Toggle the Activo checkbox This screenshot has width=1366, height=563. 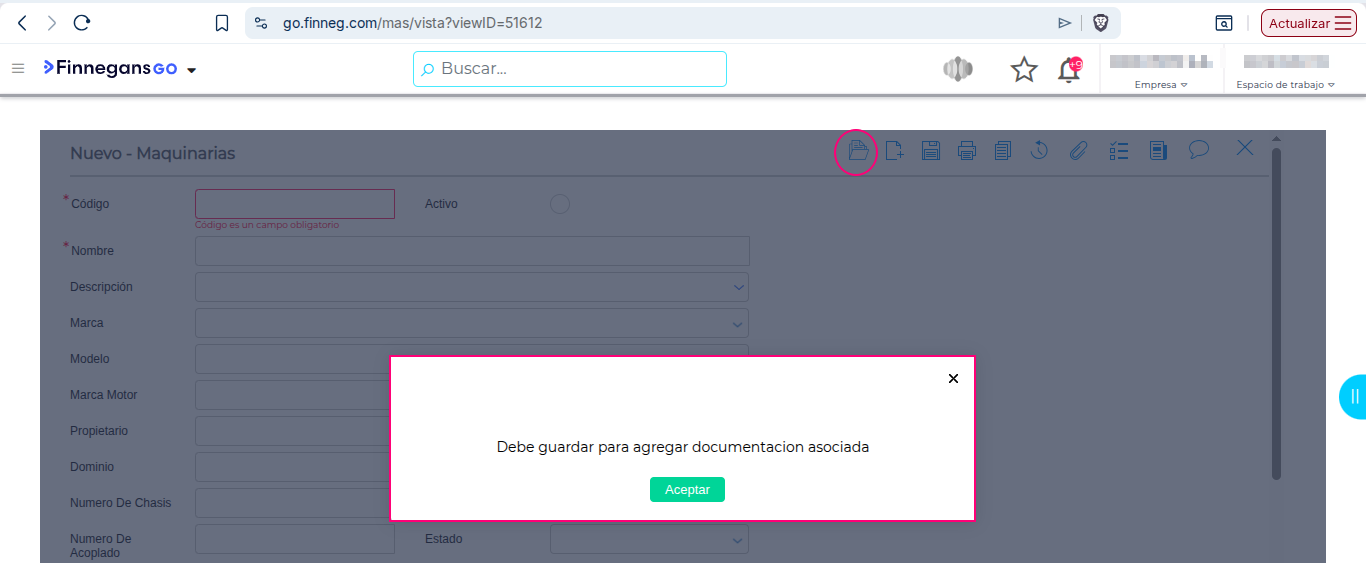[x=560, y=204]
